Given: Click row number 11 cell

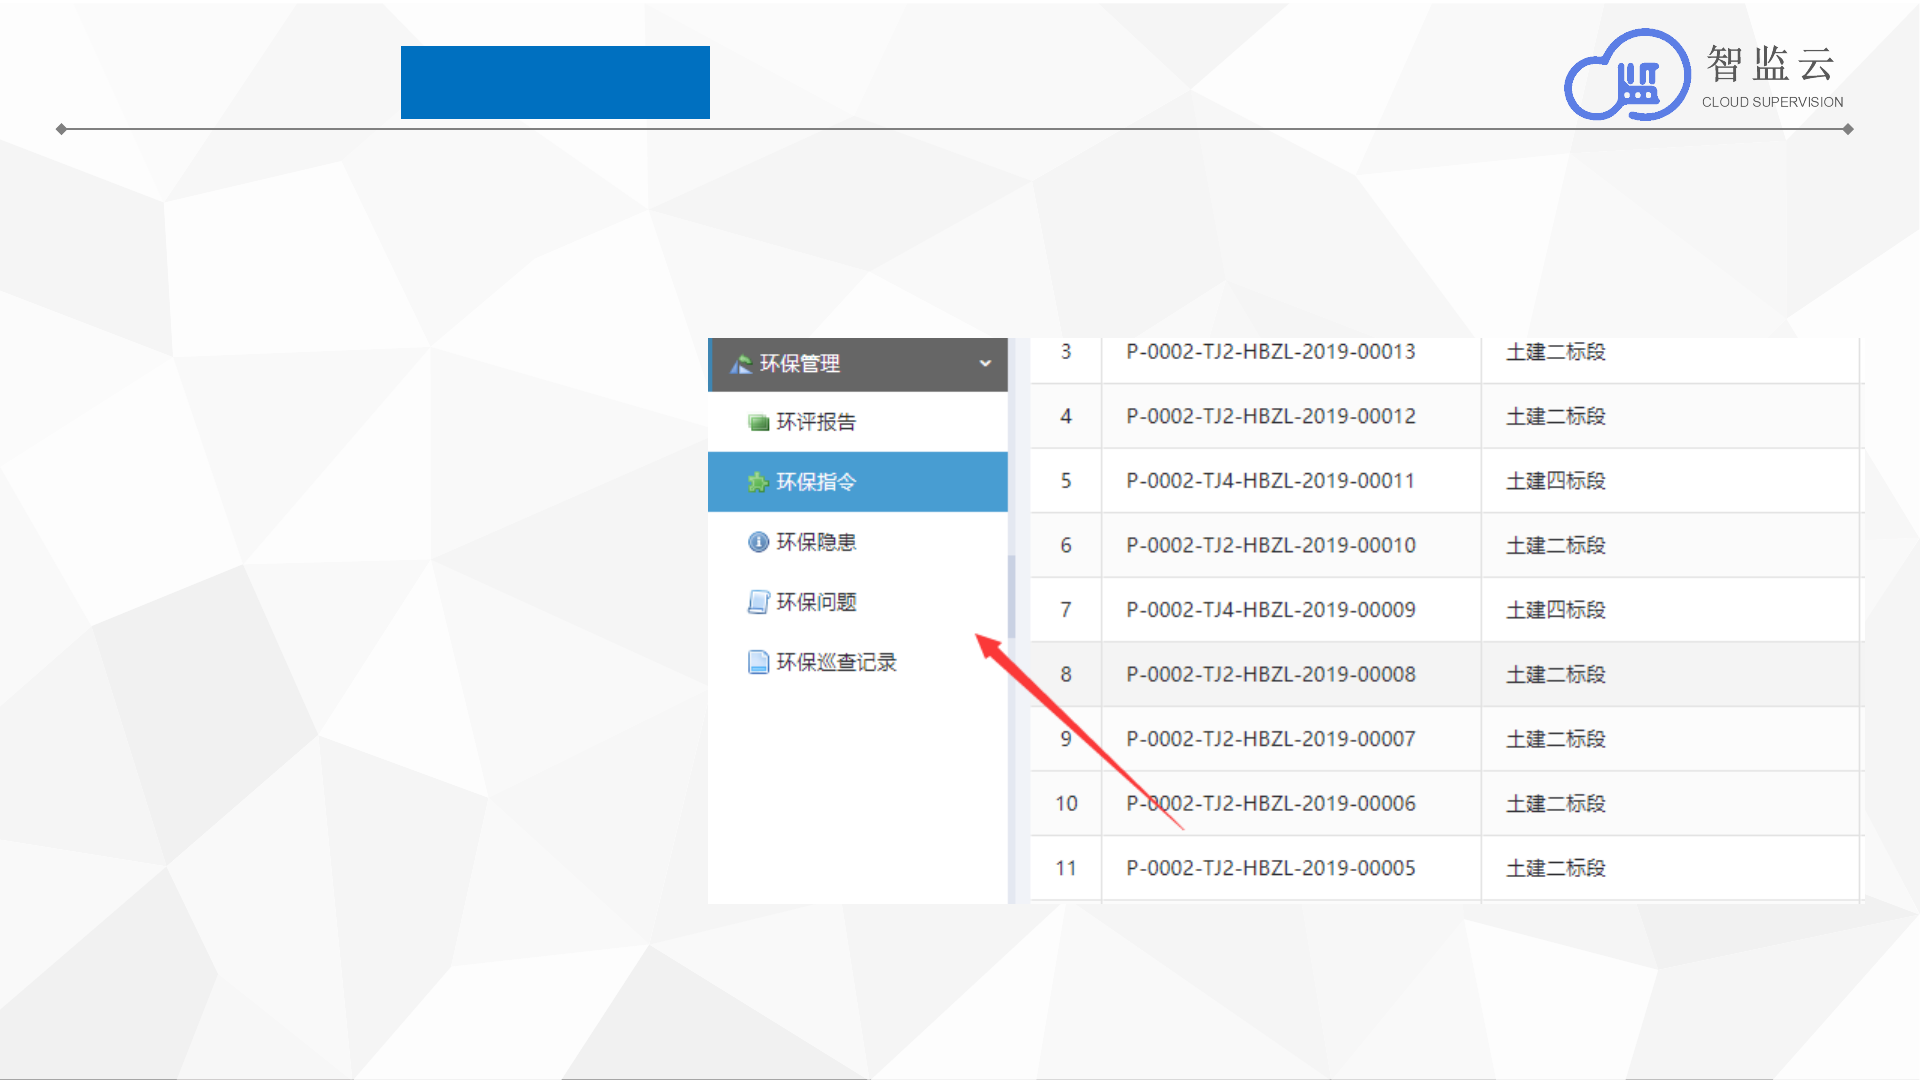Looking at the screenshot, I should pyautogui.click(x=1066, y=868).
